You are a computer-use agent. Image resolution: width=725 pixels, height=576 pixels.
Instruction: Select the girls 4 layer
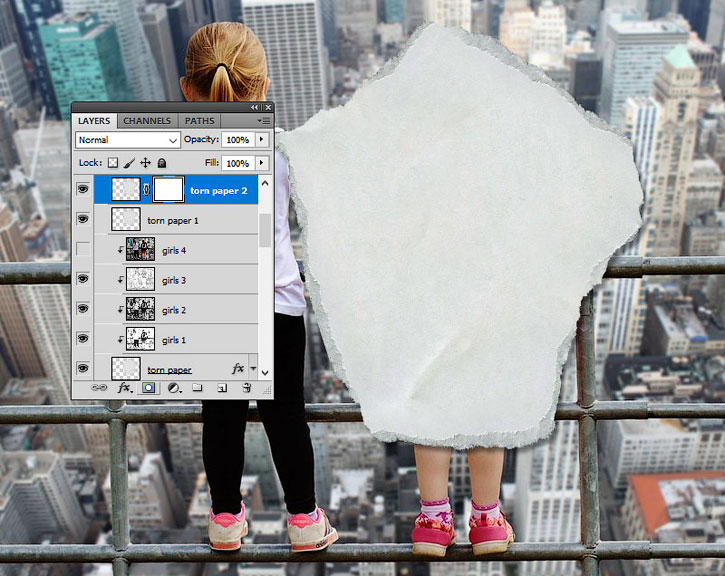[x=176, y=249]
